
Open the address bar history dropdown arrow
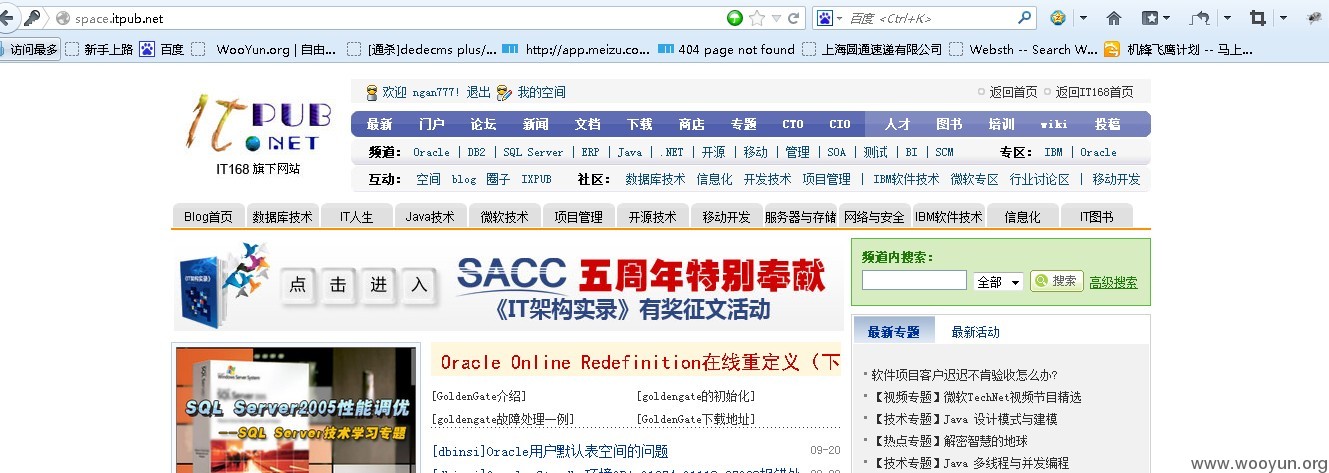click(x=775, y=18)
